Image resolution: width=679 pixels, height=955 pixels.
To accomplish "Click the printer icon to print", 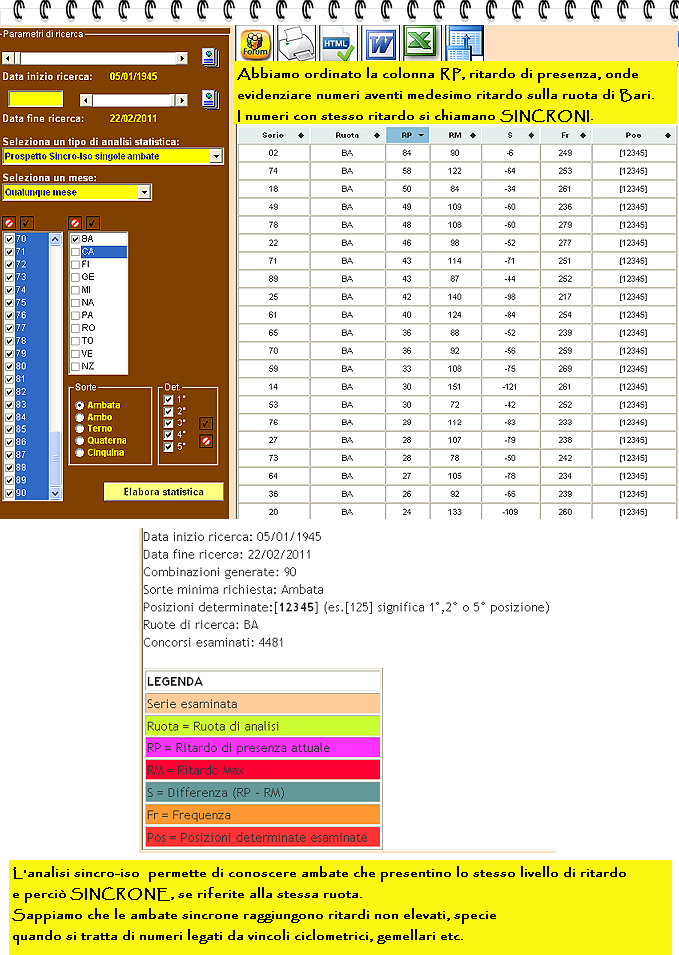I will (296, 44).
